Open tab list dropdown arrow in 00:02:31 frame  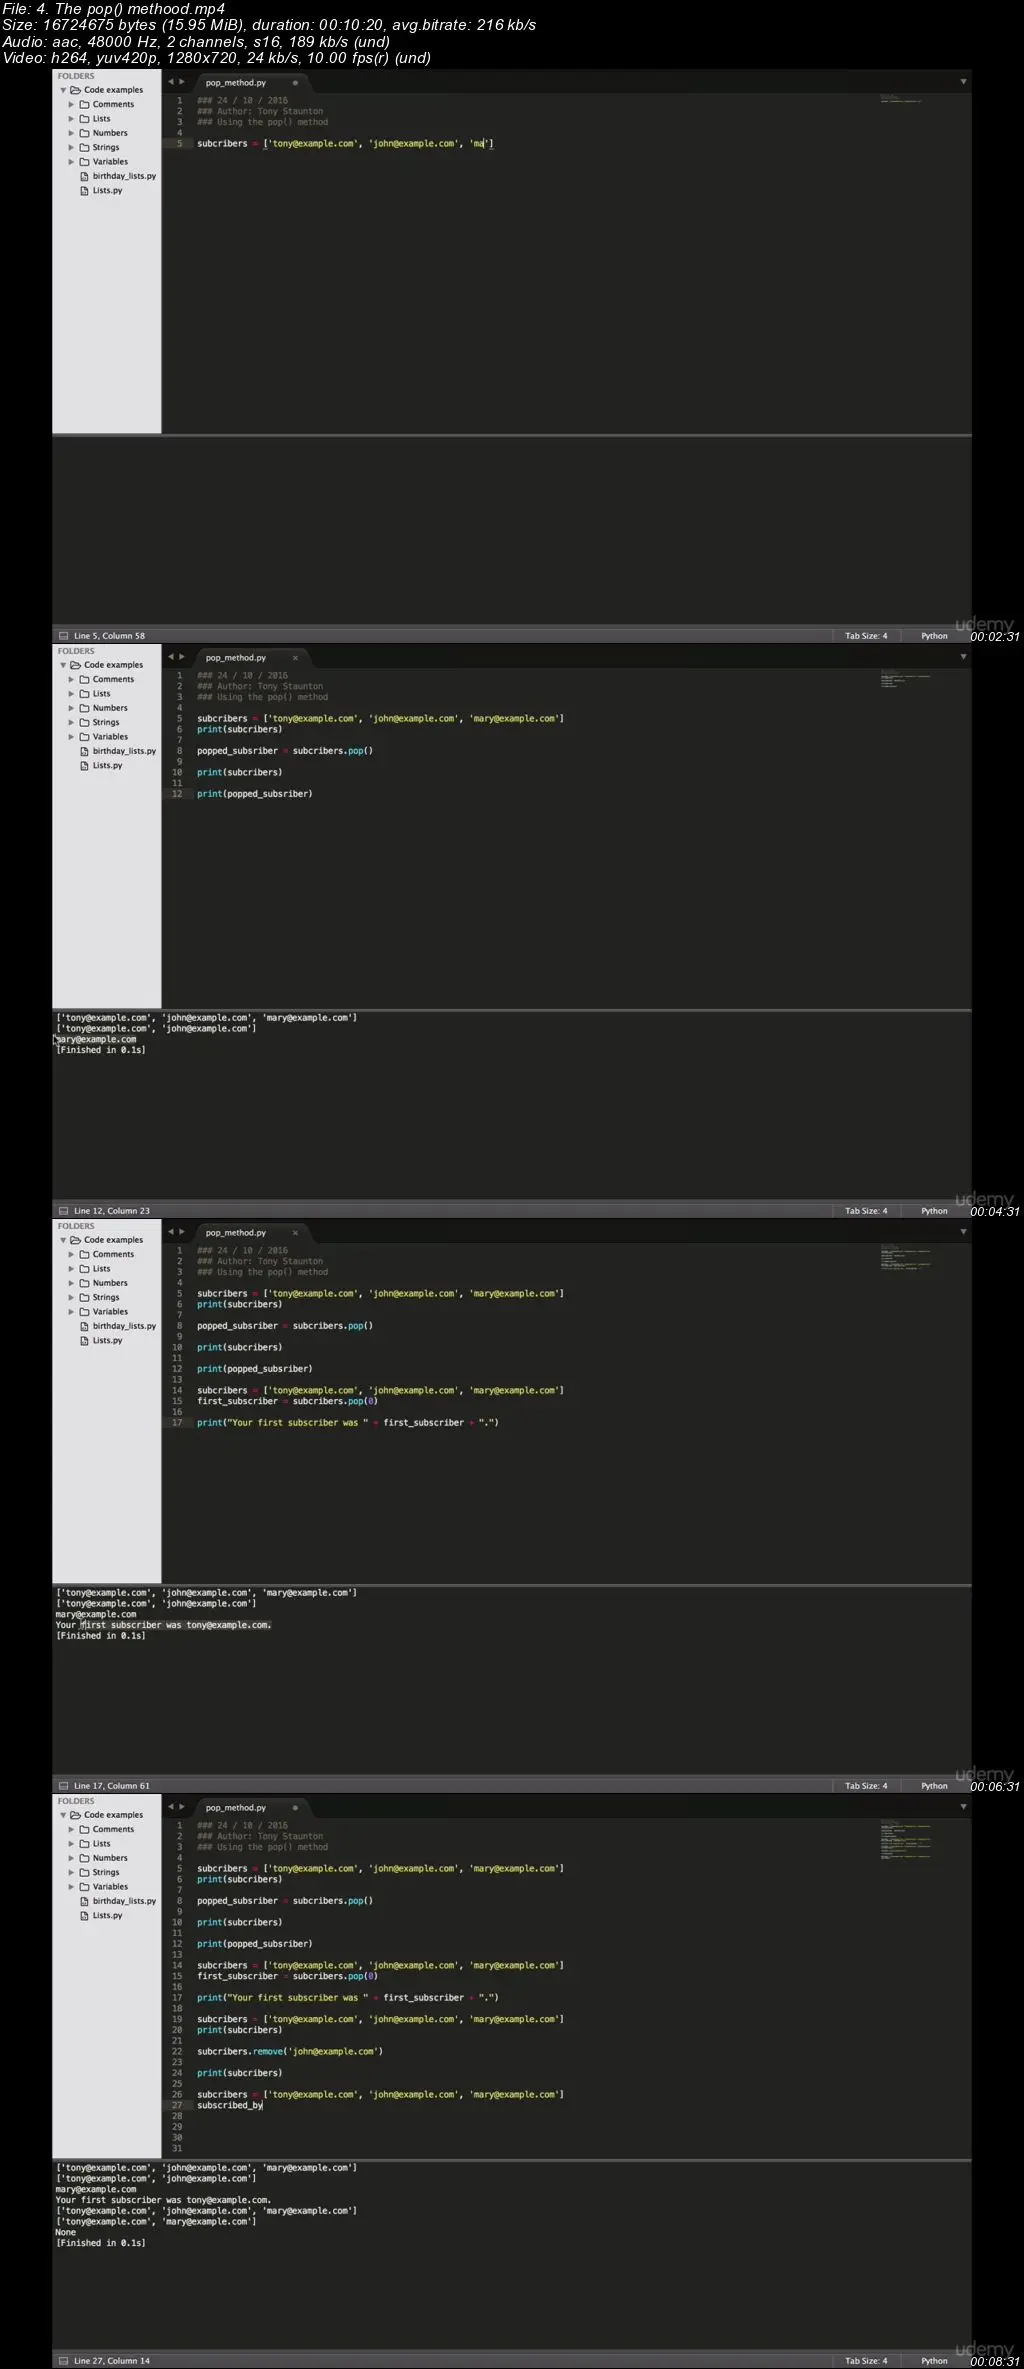[x=963, y=82]
